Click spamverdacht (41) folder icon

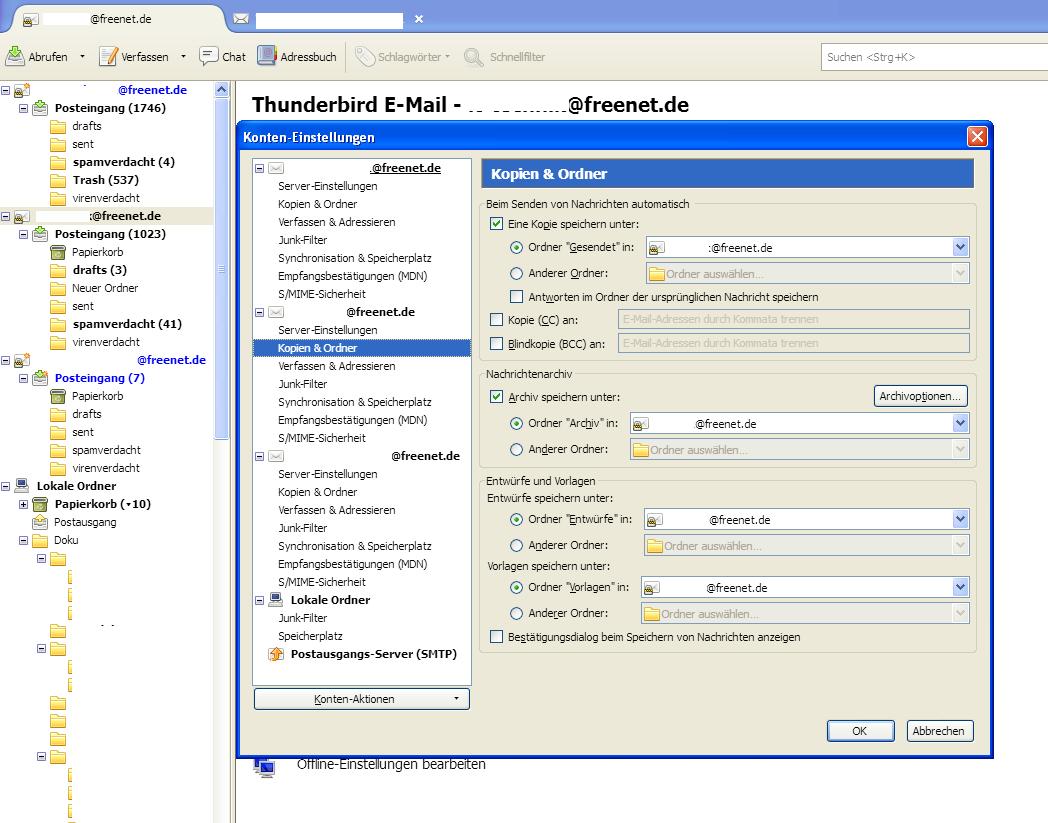tap(58, 324)
